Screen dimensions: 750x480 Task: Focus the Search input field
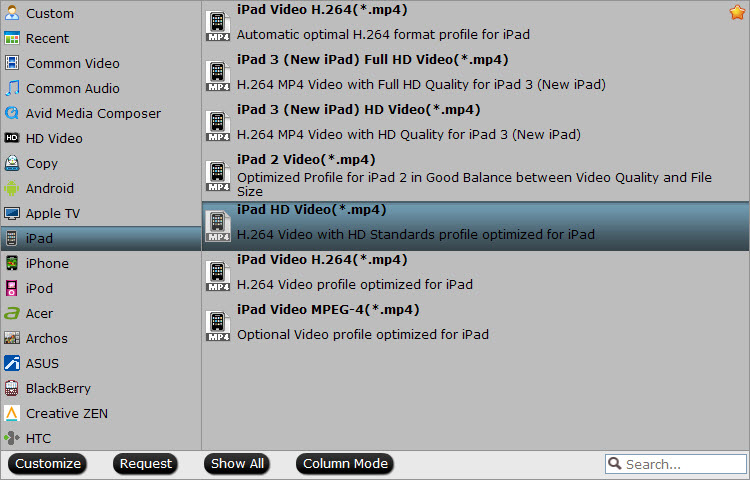[x=675, y=464]
